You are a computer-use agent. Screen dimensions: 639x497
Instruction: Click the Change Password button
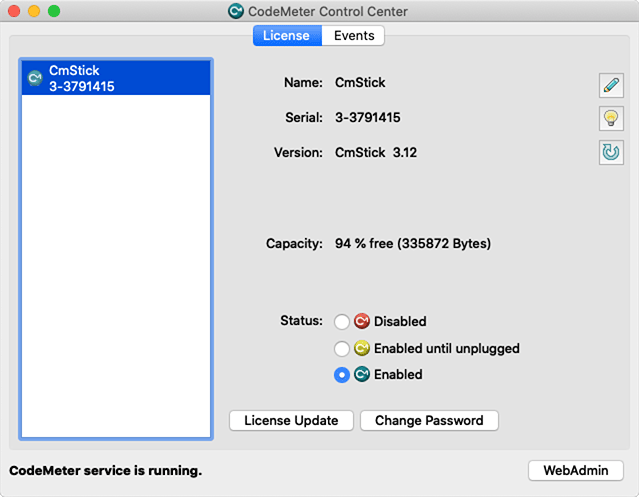[x=429, y=420]
